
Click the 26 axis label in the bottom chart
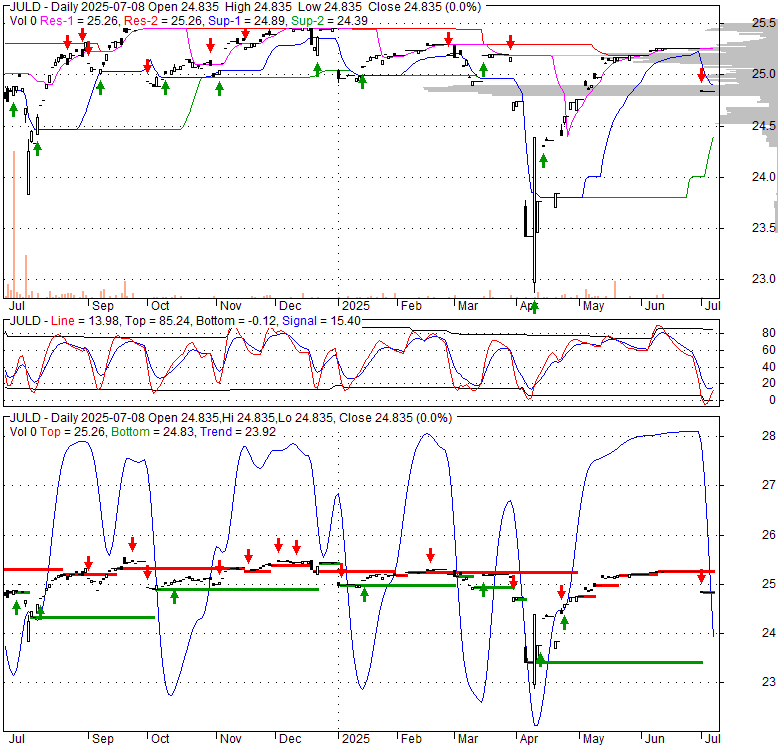(769, 535)
